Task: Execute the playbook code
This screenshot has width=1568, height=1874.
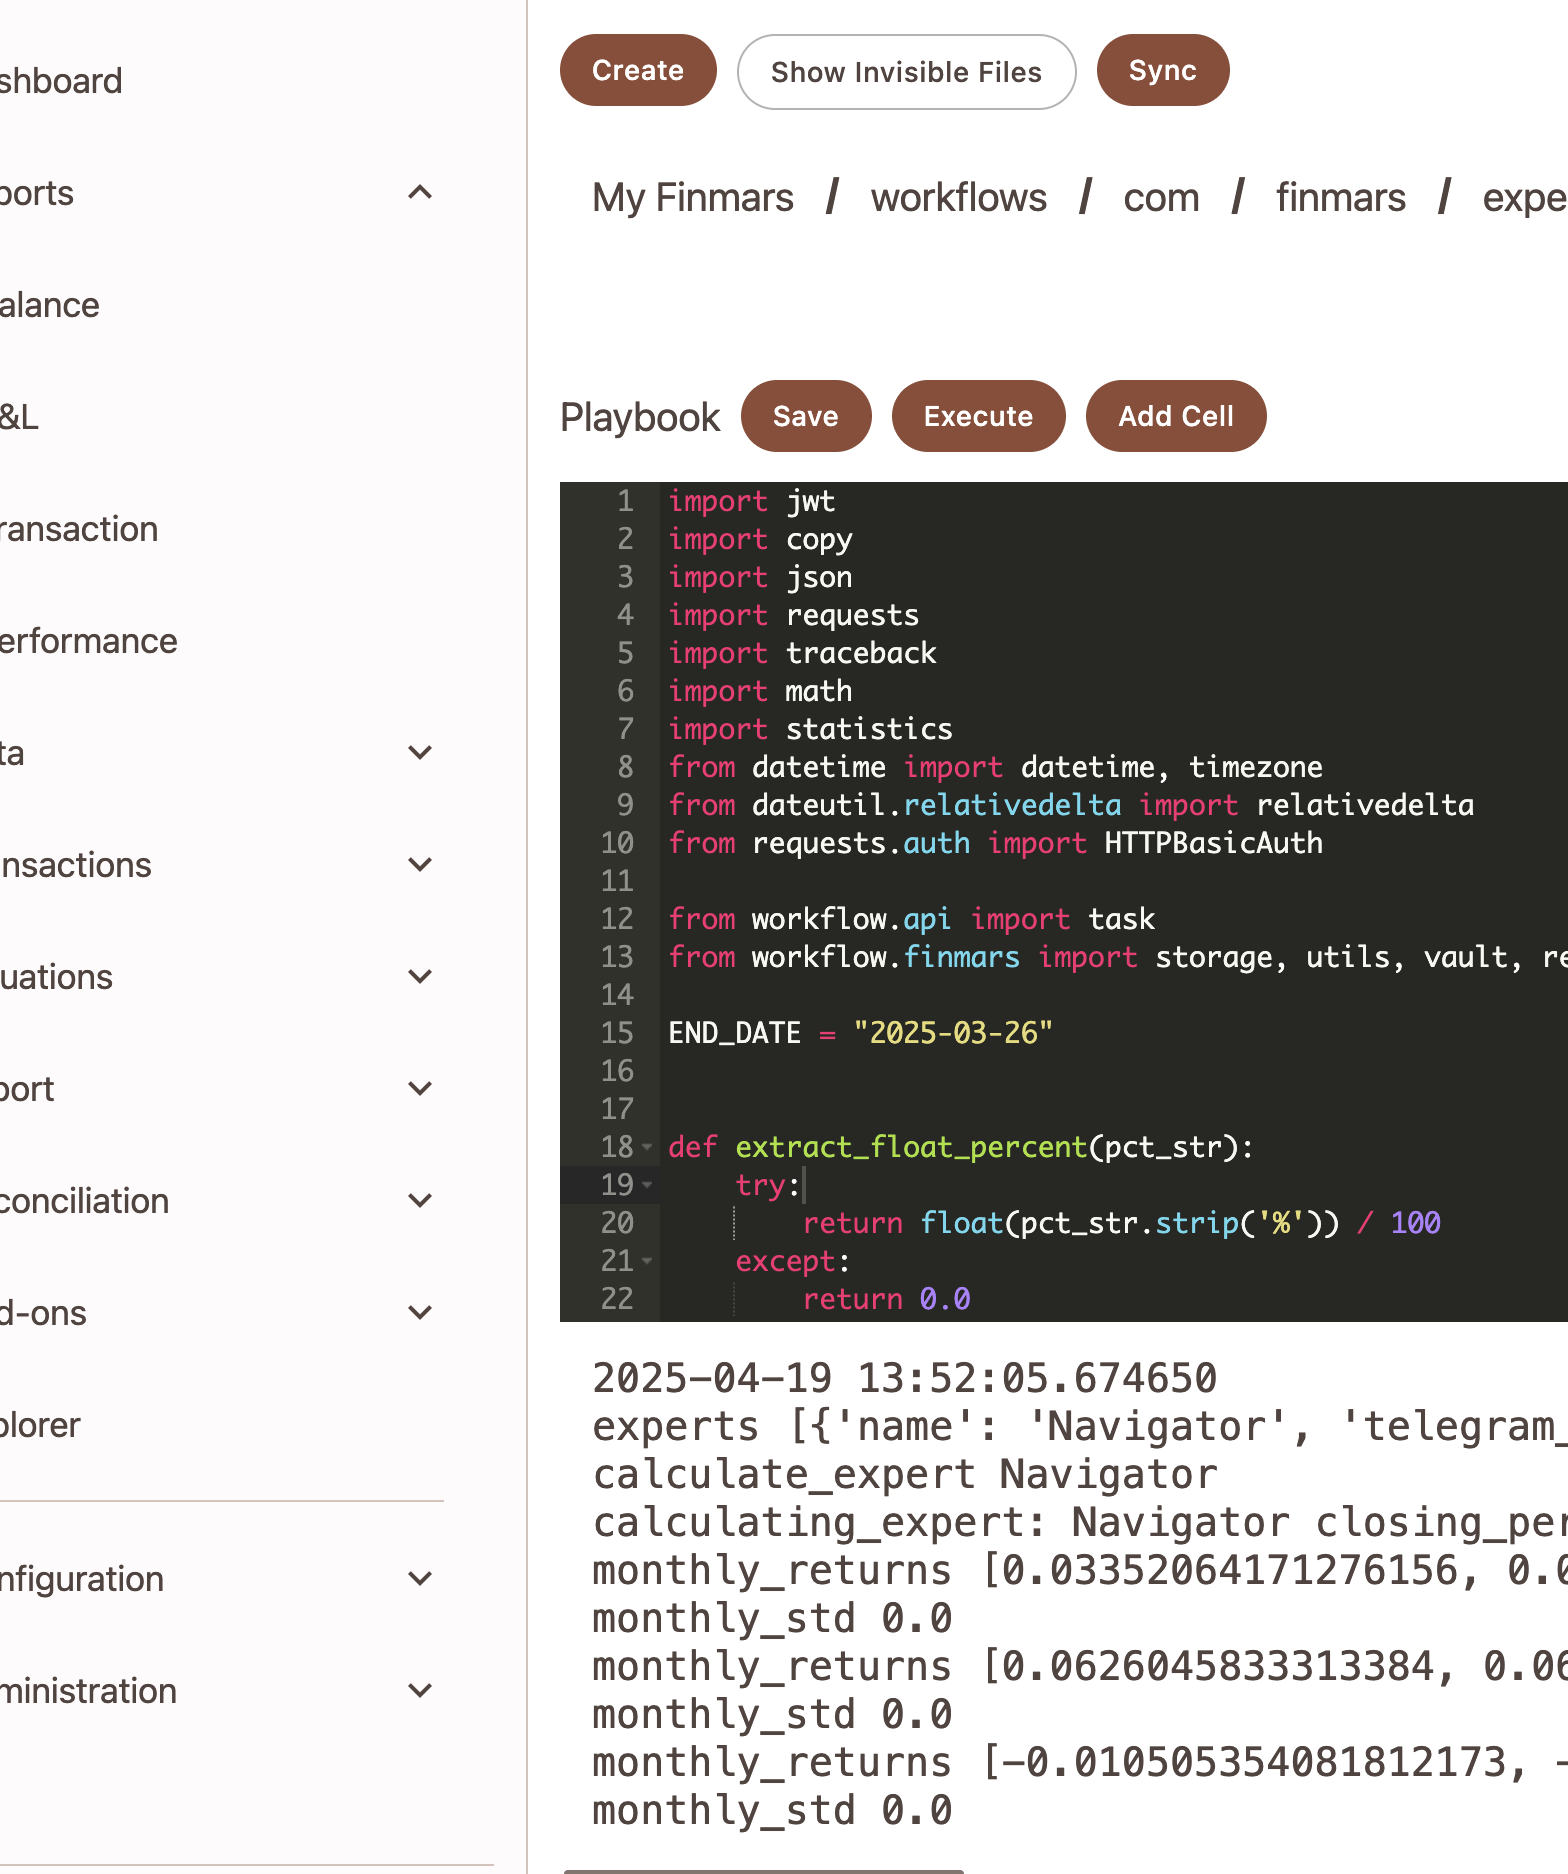Action: tap(978, 416)
